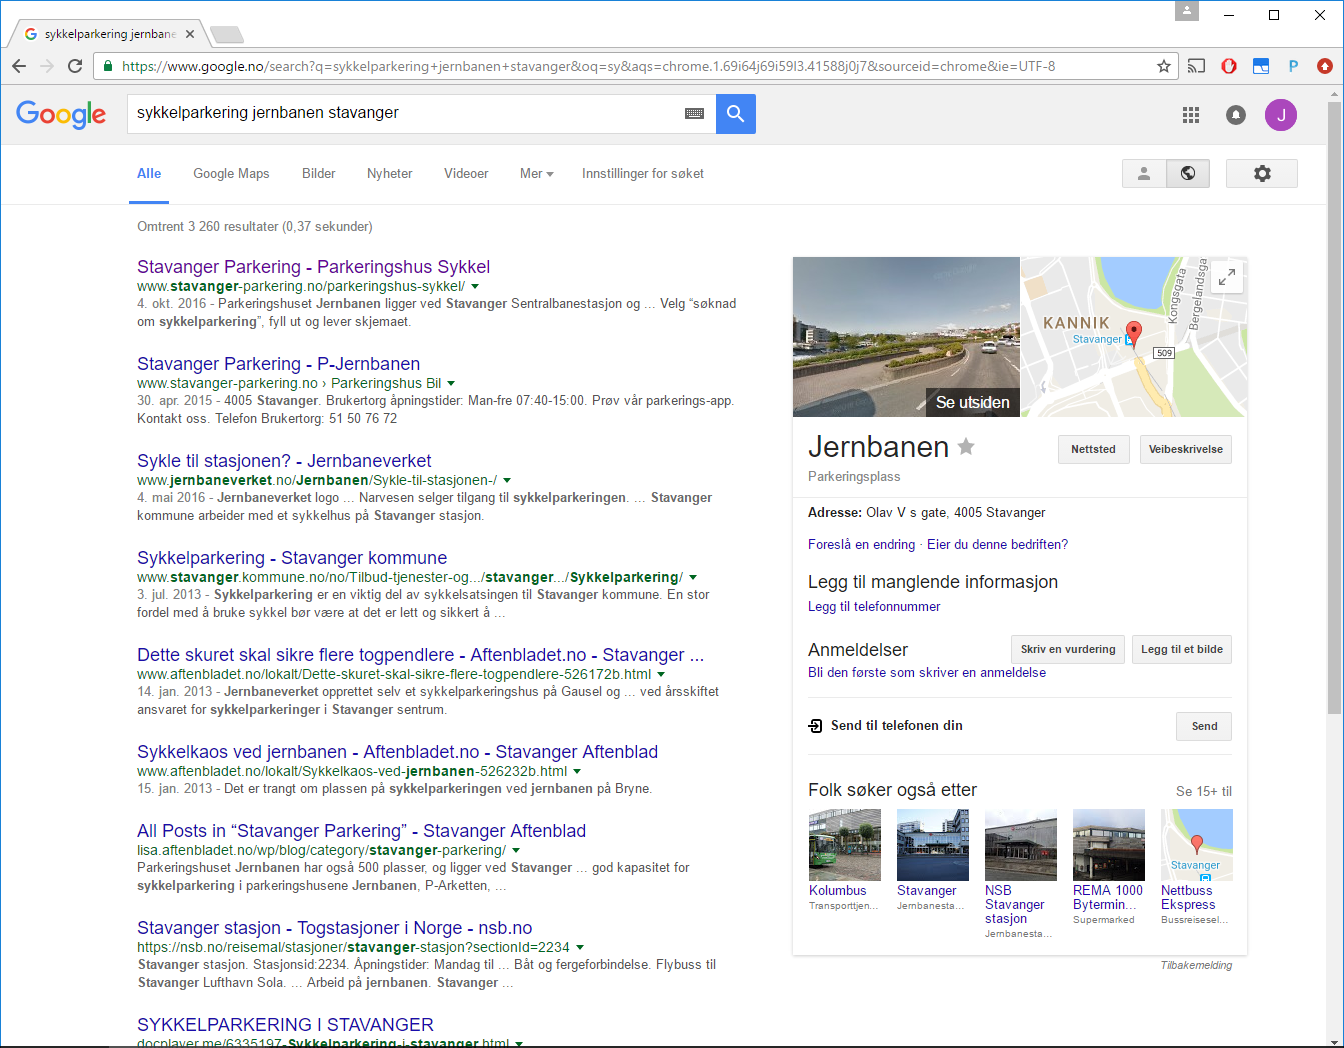Image resolution: width=1344 pixels, height=1048 pixels.
Task: Click the Chrome profile icon in titlebar
Action: tap(1187, 11)
